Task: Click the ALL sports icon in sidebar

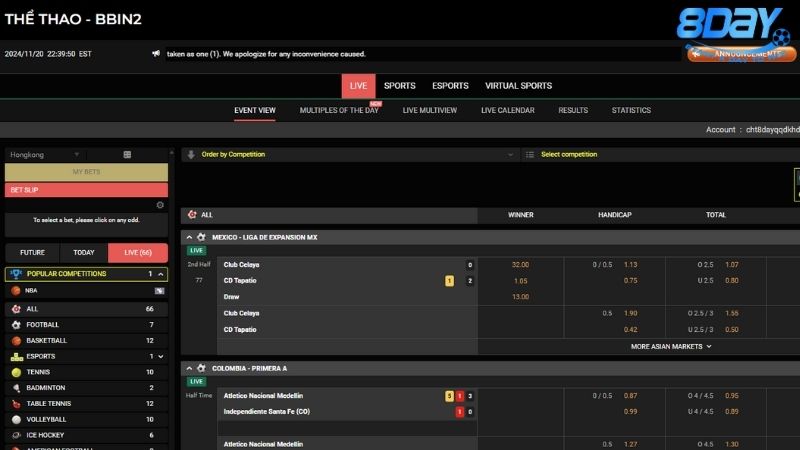Action: click(16, 309)
